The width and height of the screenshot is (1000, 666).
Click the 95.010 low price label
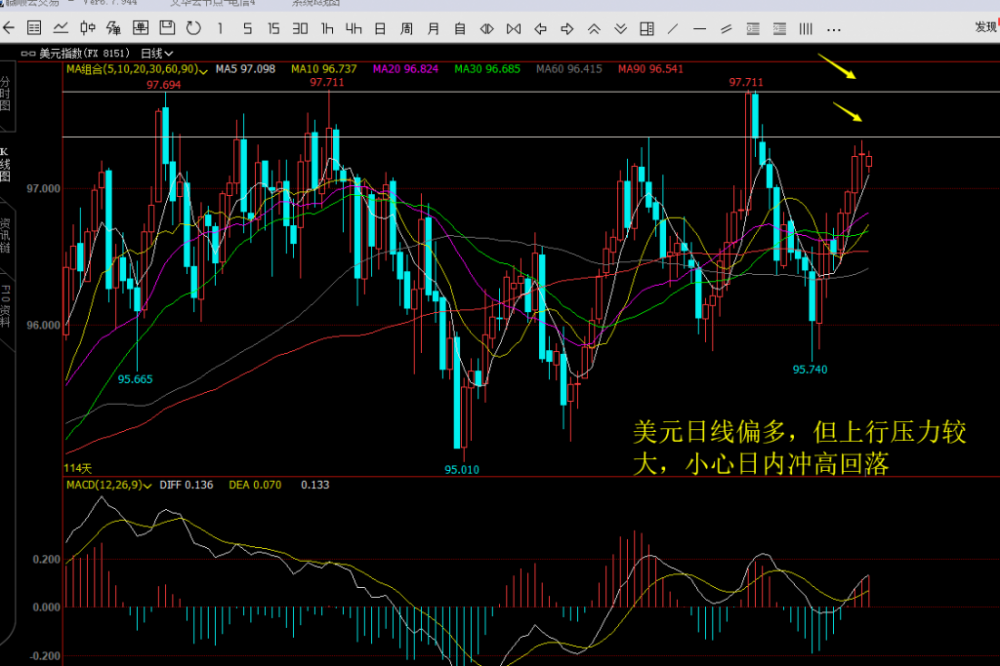point(462,470)
